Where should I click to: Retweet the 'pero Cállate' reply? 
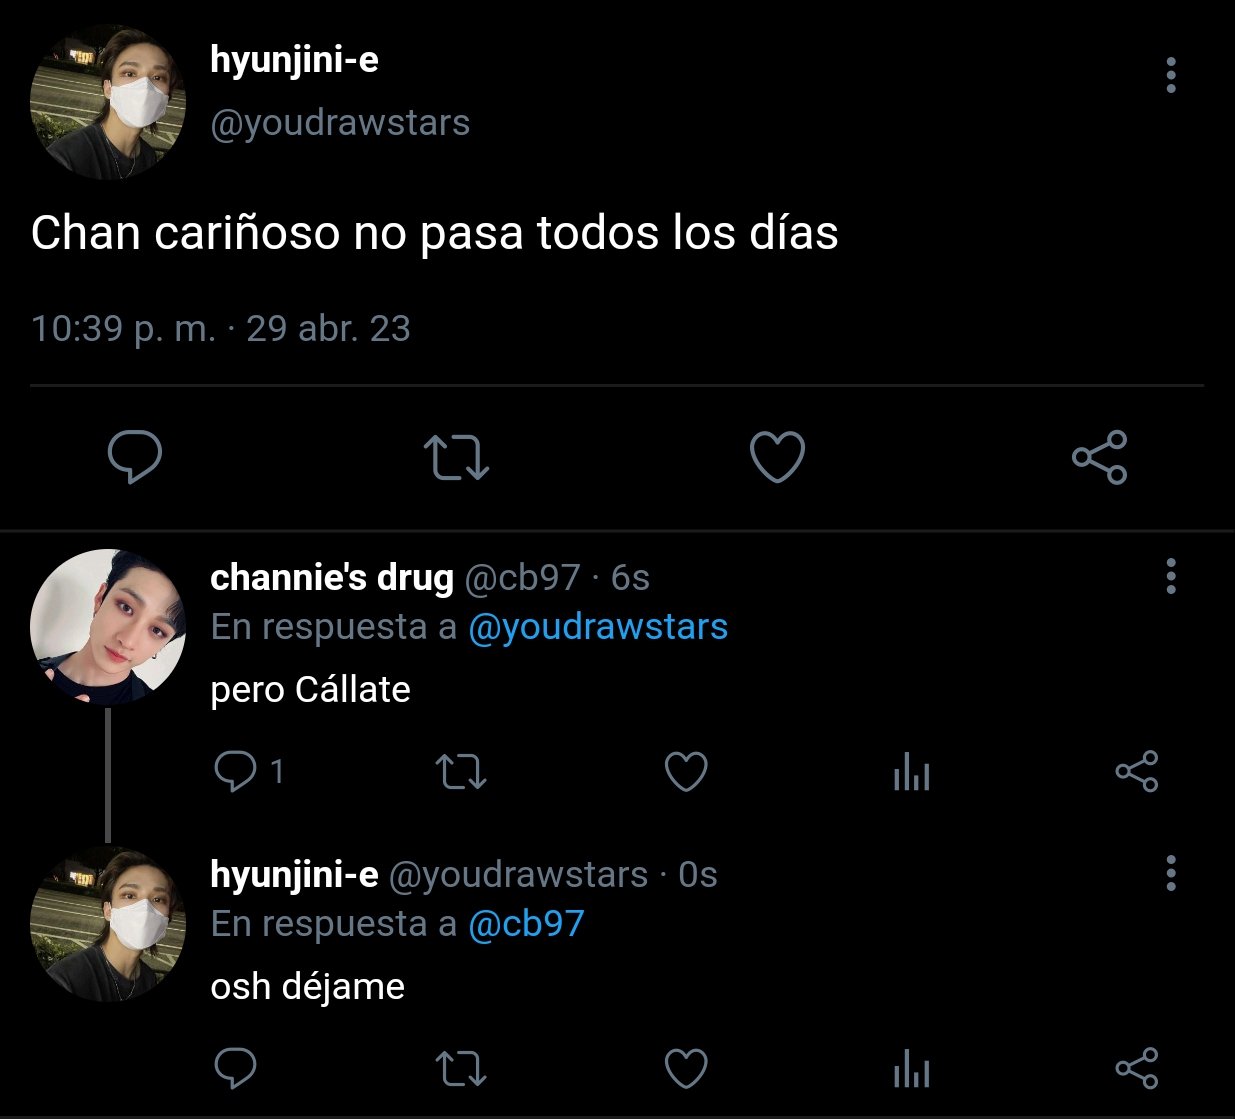(461, 771)
